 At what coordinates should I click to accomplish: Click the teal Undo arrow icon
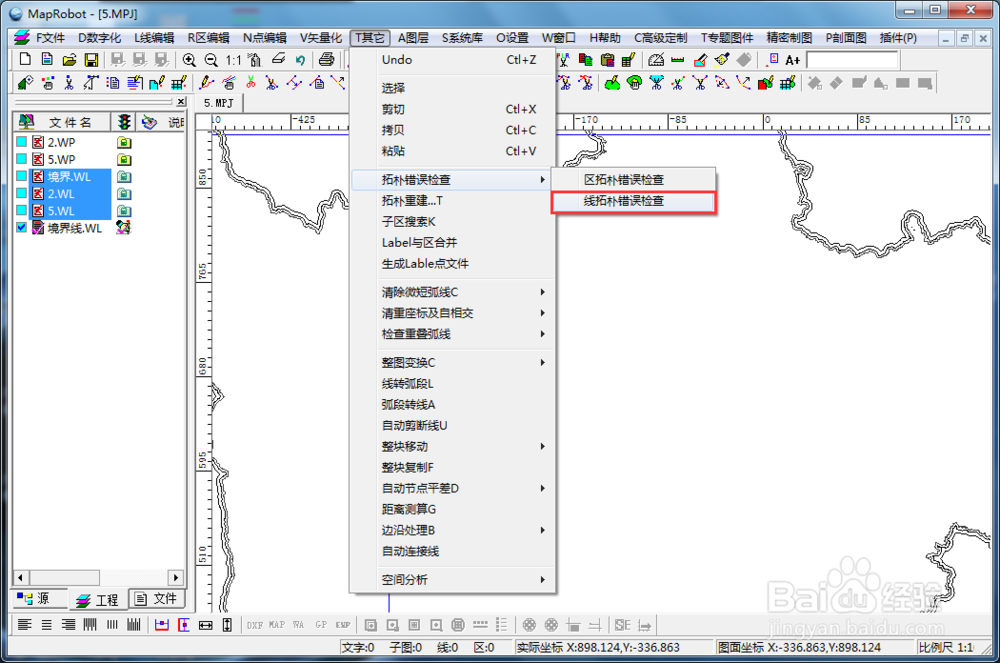[x=300, y=60]
